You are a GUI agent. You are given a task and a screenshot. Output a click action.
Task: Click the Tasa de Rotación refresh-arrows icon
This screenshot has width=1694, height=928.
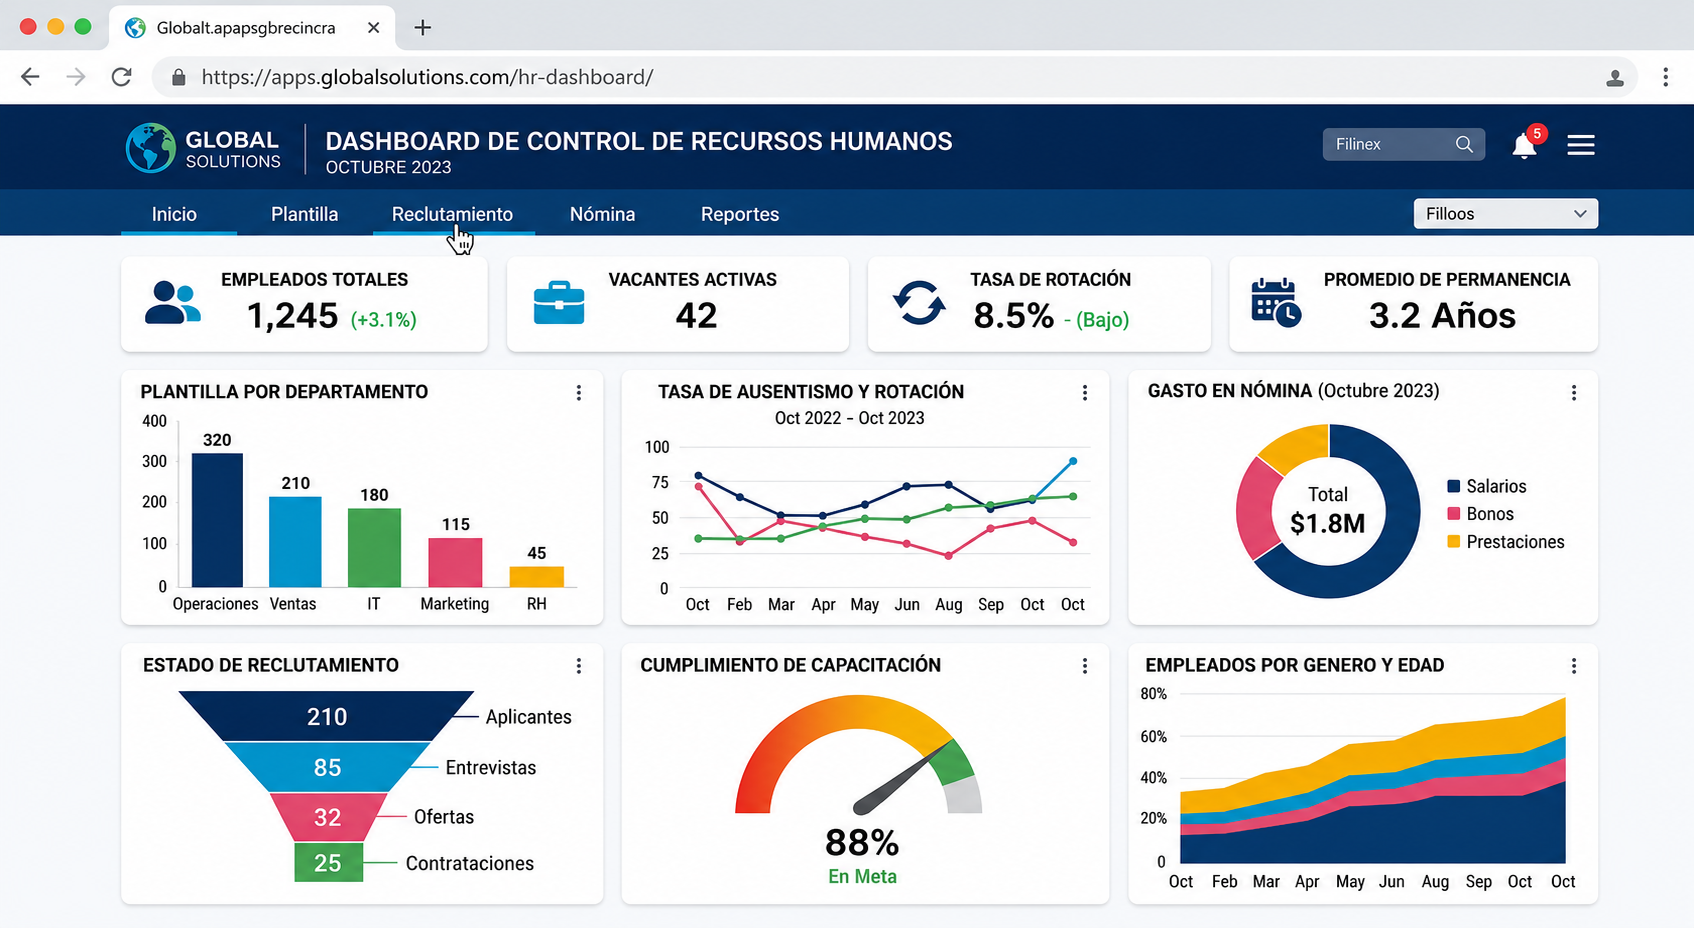point(919,303)
